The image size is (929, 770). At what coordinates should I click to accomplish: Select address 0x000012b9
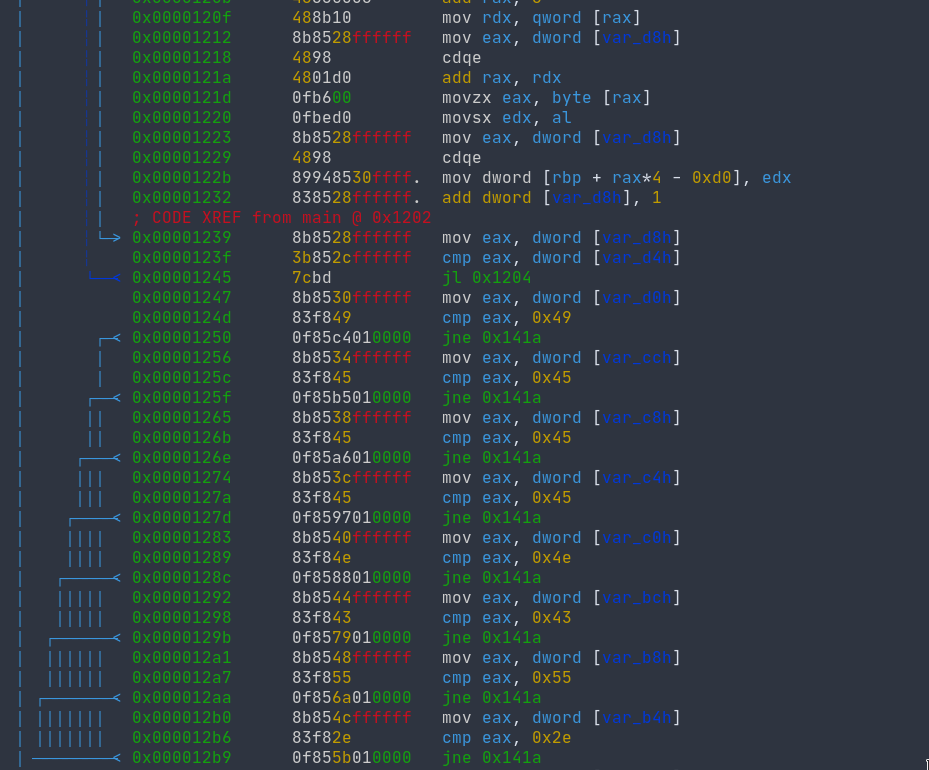181,758
